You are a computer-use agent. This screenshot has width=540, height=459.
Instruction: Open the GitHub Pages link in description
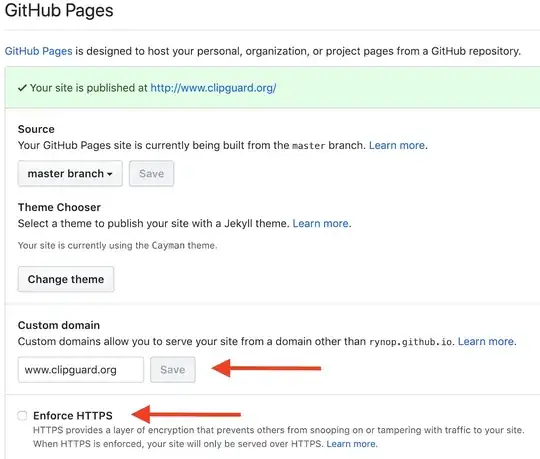coord(39,51)
